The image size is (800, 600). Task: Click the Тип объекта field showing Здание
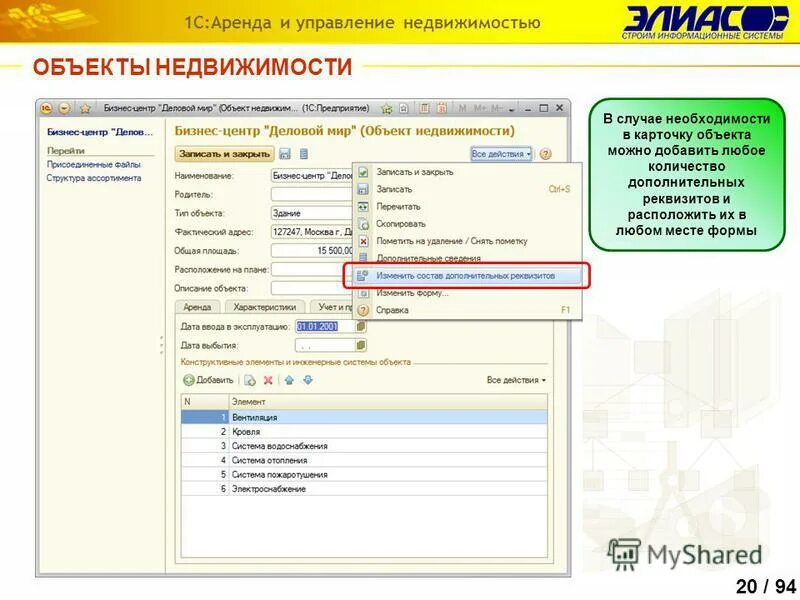click(x=312, y=213)
